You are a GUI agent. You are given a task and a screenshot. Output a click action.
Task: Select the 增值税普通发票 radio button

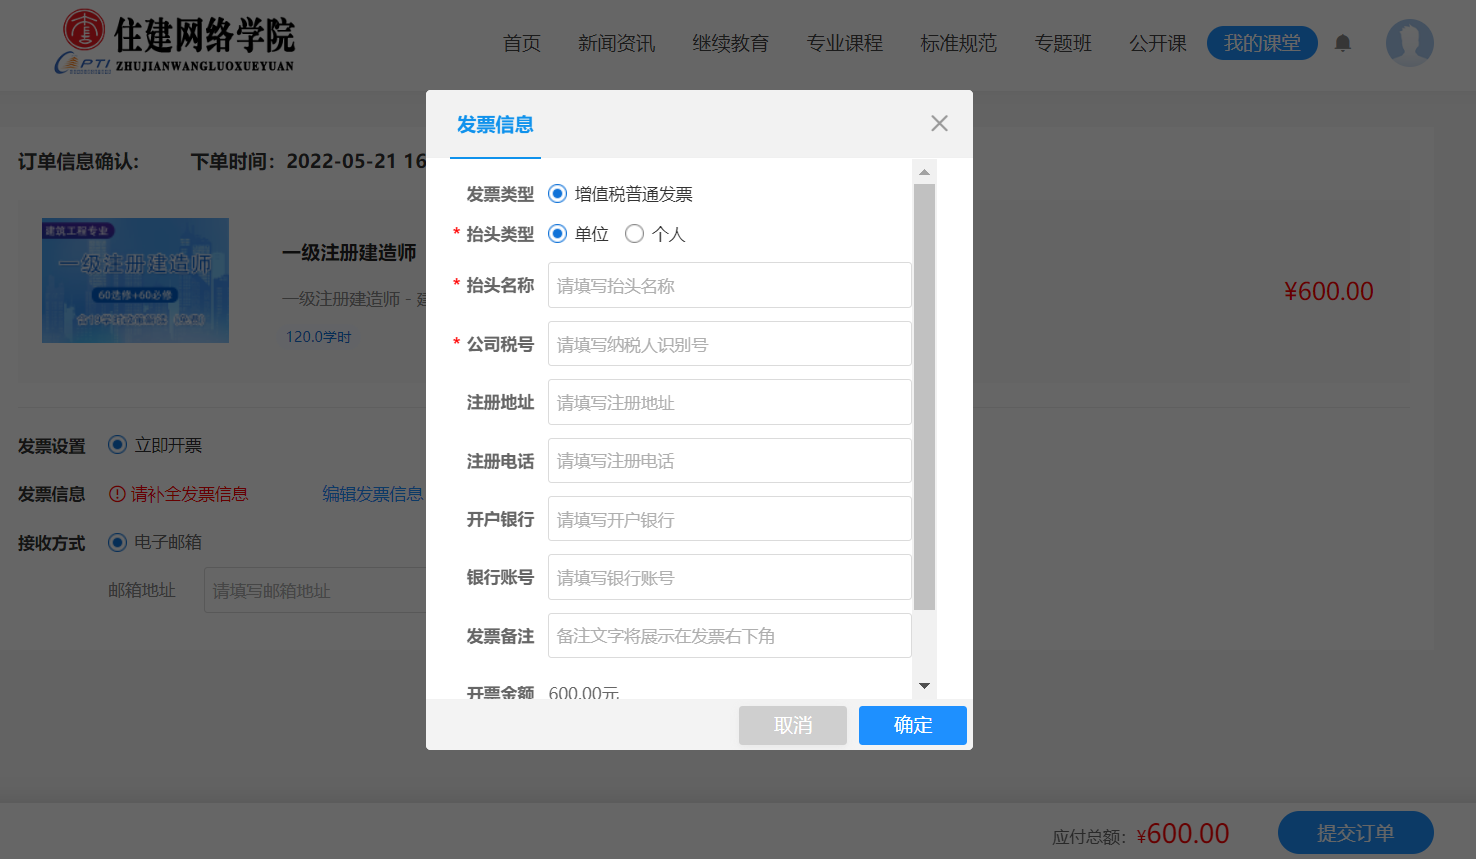(558, 194)
